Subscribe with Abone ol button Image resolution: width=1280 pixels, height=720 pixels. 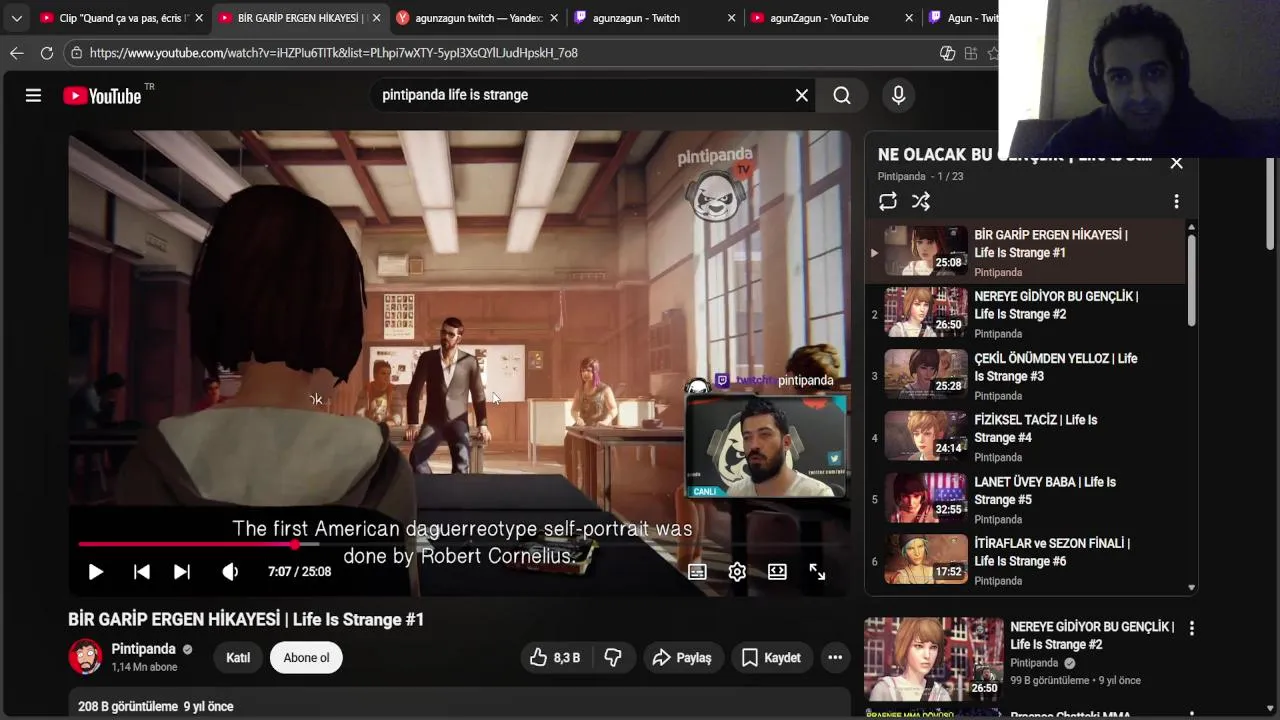[306, 657]
